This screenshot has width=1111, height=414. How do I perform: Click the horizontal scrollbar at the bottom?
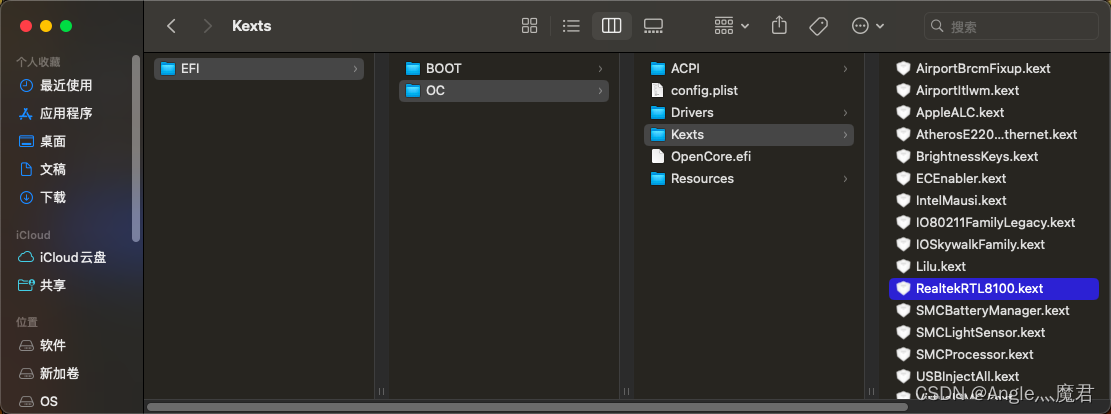point(527,407)
